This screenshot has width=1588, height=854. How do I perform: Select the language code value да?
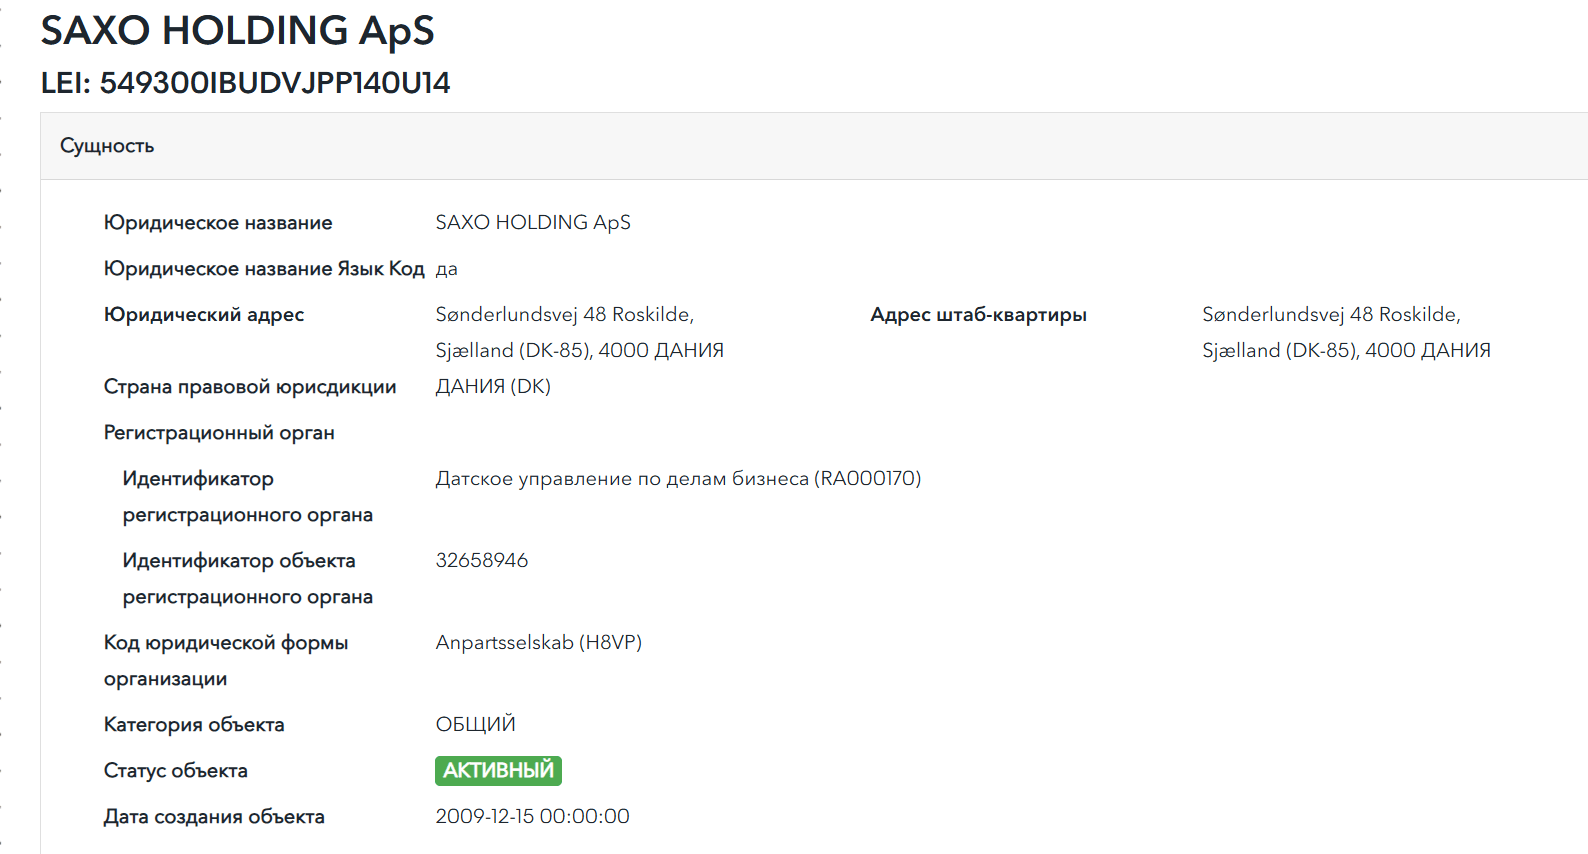[x=447, y=269]
